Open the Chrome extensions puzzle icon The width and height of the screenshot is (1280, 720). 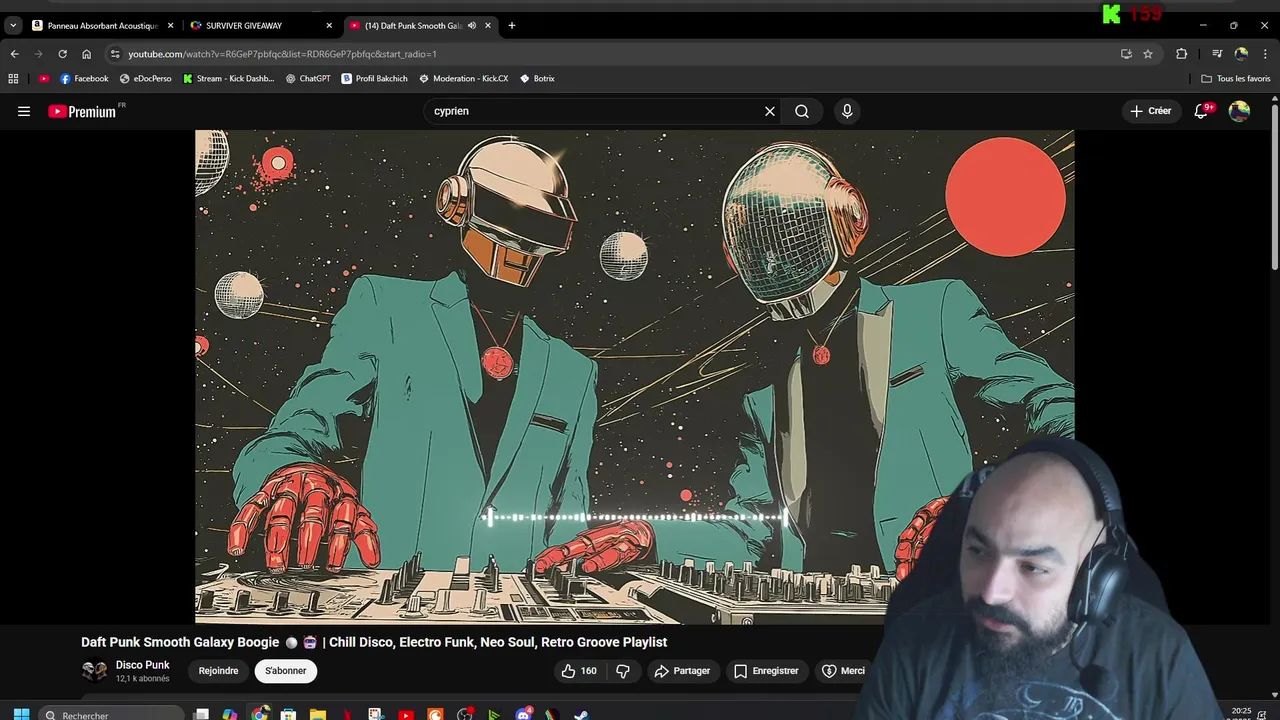pyautogui.click(x=1181, y=54)
